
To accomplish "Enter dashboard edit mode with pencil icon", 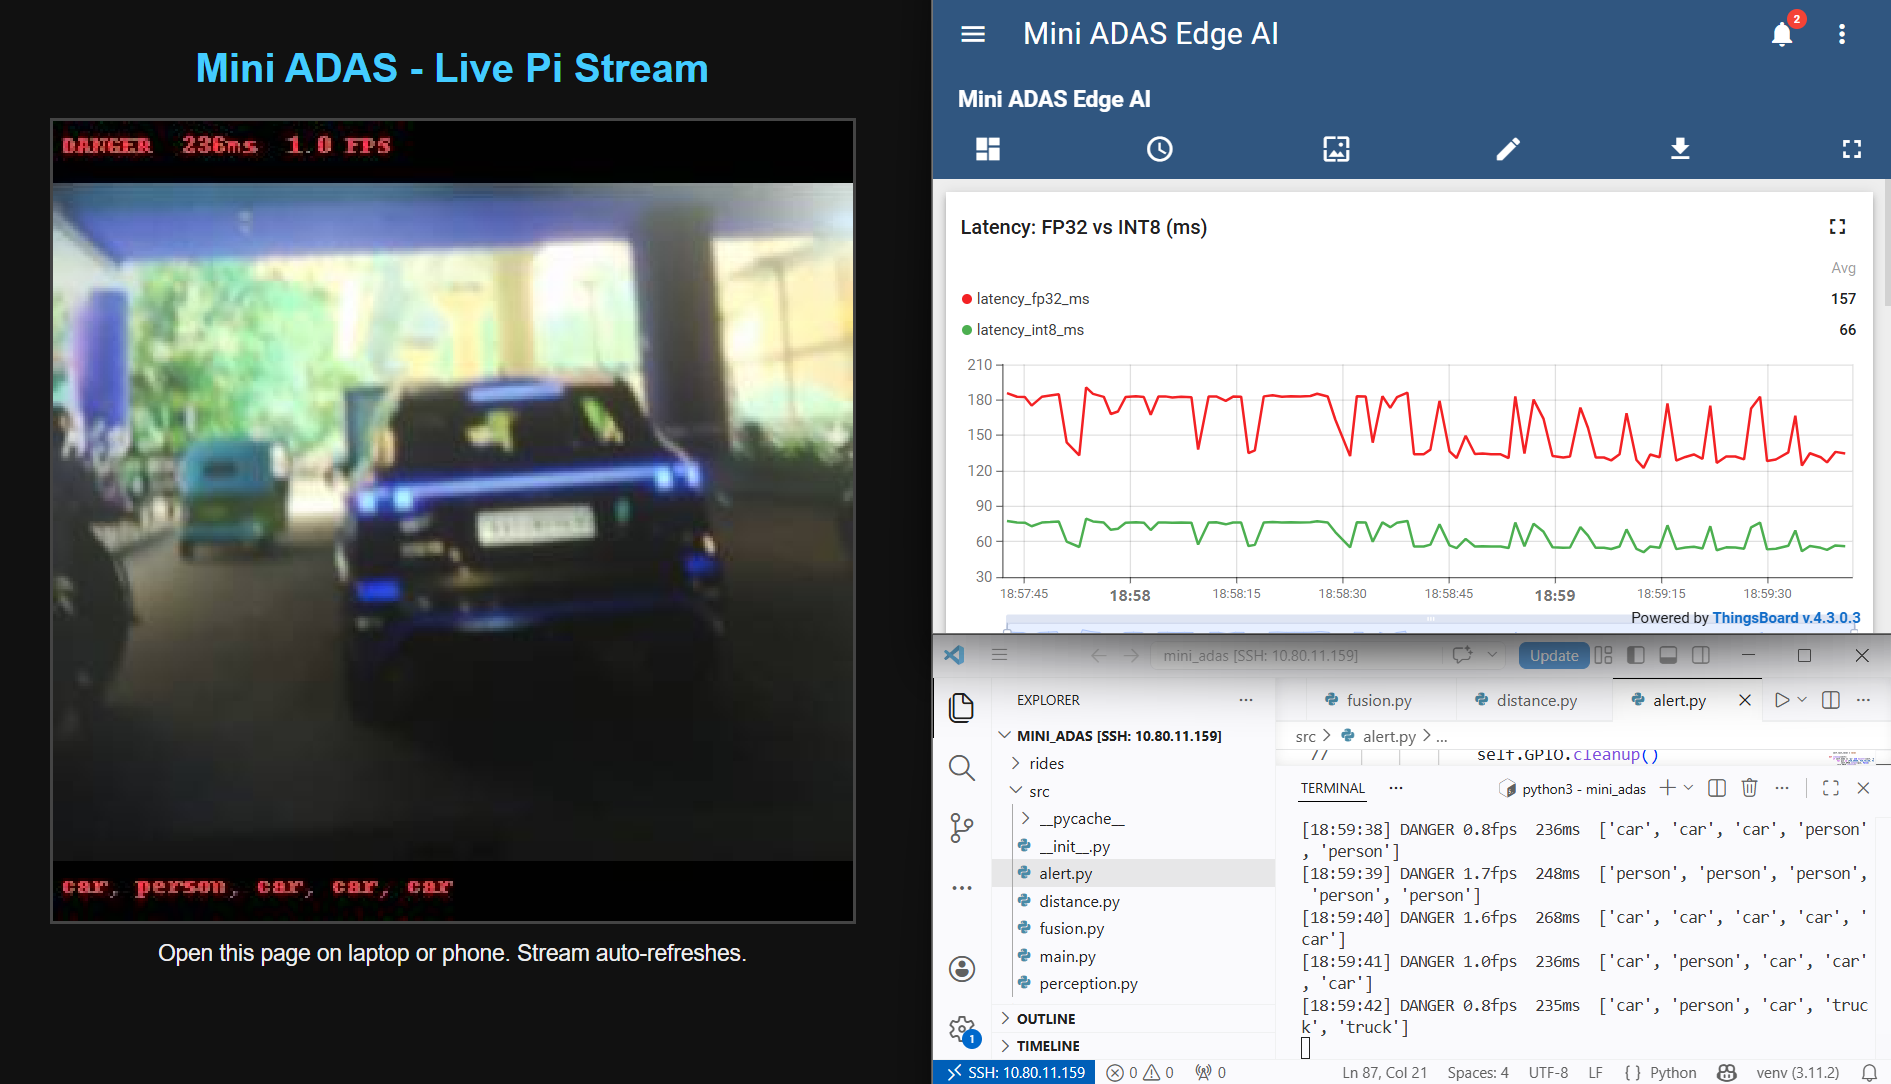I will 1508,149.
